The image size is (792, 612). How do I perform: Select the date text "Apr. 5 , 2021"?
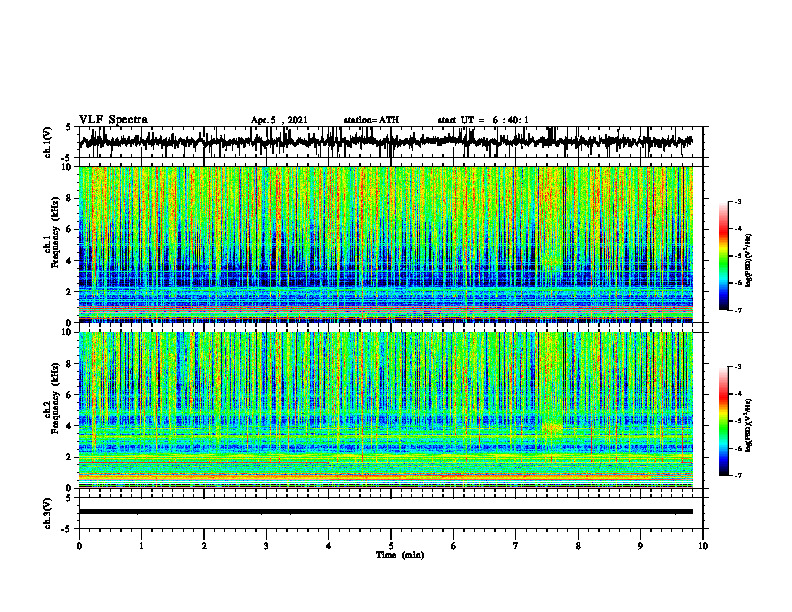point(279,120)
